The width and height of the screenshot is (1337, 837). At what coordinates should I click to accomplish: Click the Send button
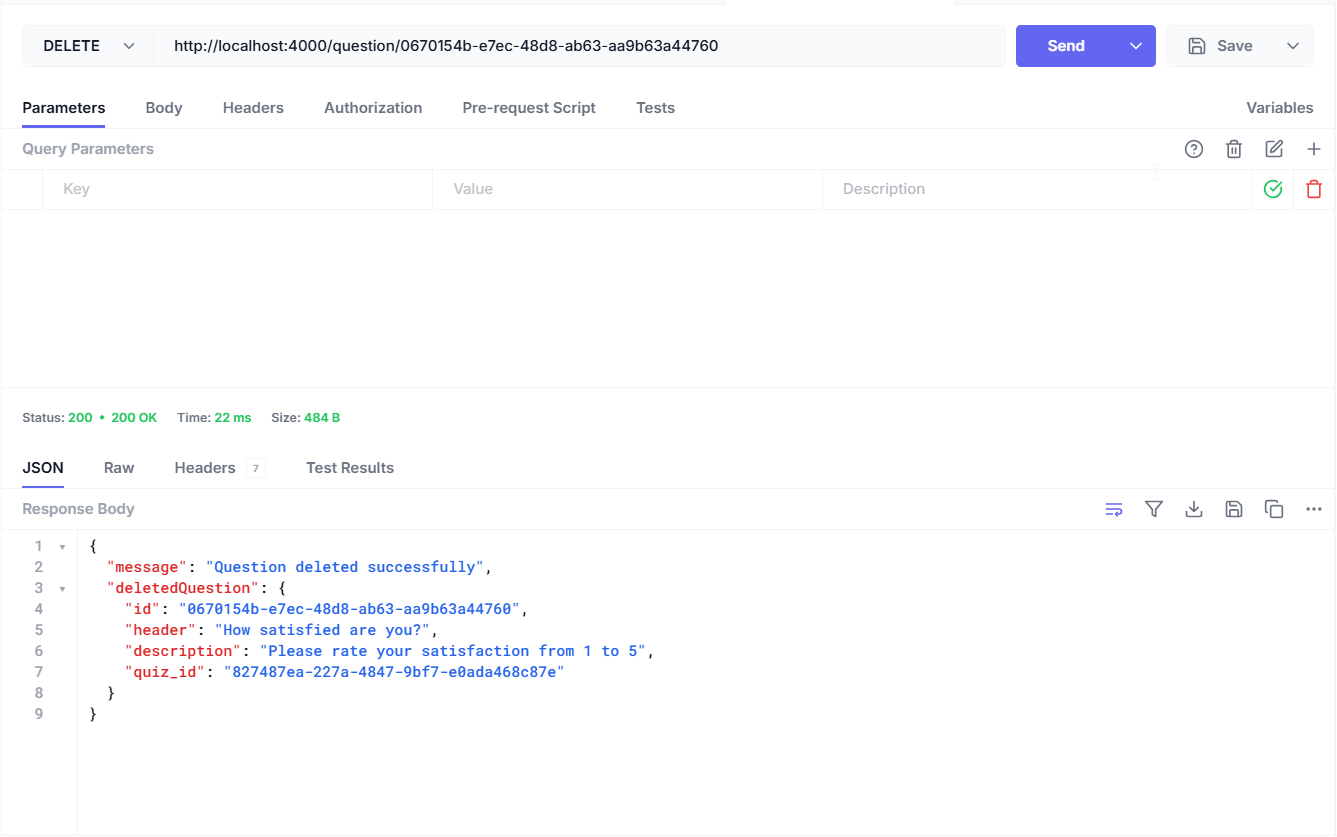[1065, 46]
